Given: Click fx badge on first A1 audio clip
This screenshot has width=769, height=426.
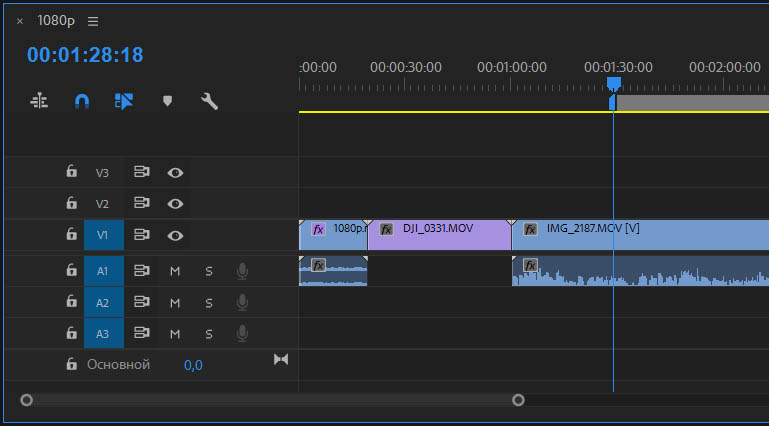Looking at the screenshot, I should point(318,266).
